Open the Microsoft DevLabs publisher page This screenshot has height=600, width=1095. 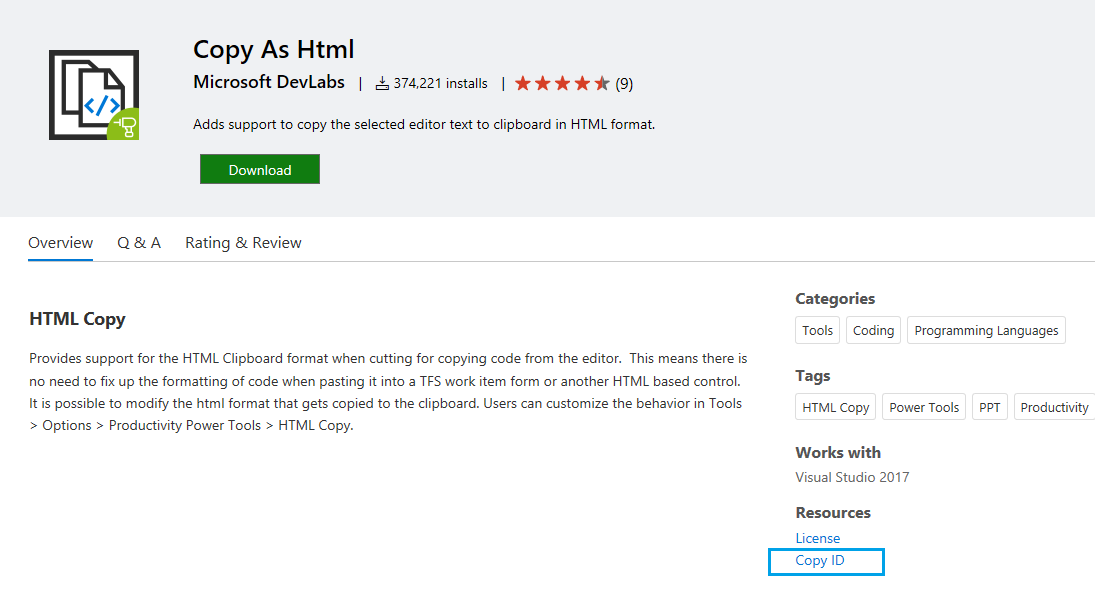[269, 82]
